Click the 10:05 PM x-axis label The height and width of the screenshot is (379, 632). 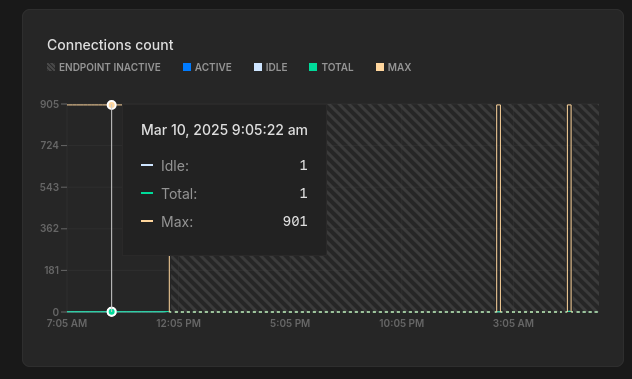pos(401,323)
